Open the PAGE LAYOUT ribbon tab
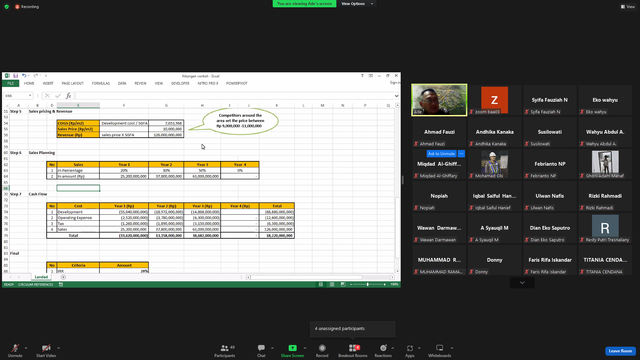 pos(73,83)
